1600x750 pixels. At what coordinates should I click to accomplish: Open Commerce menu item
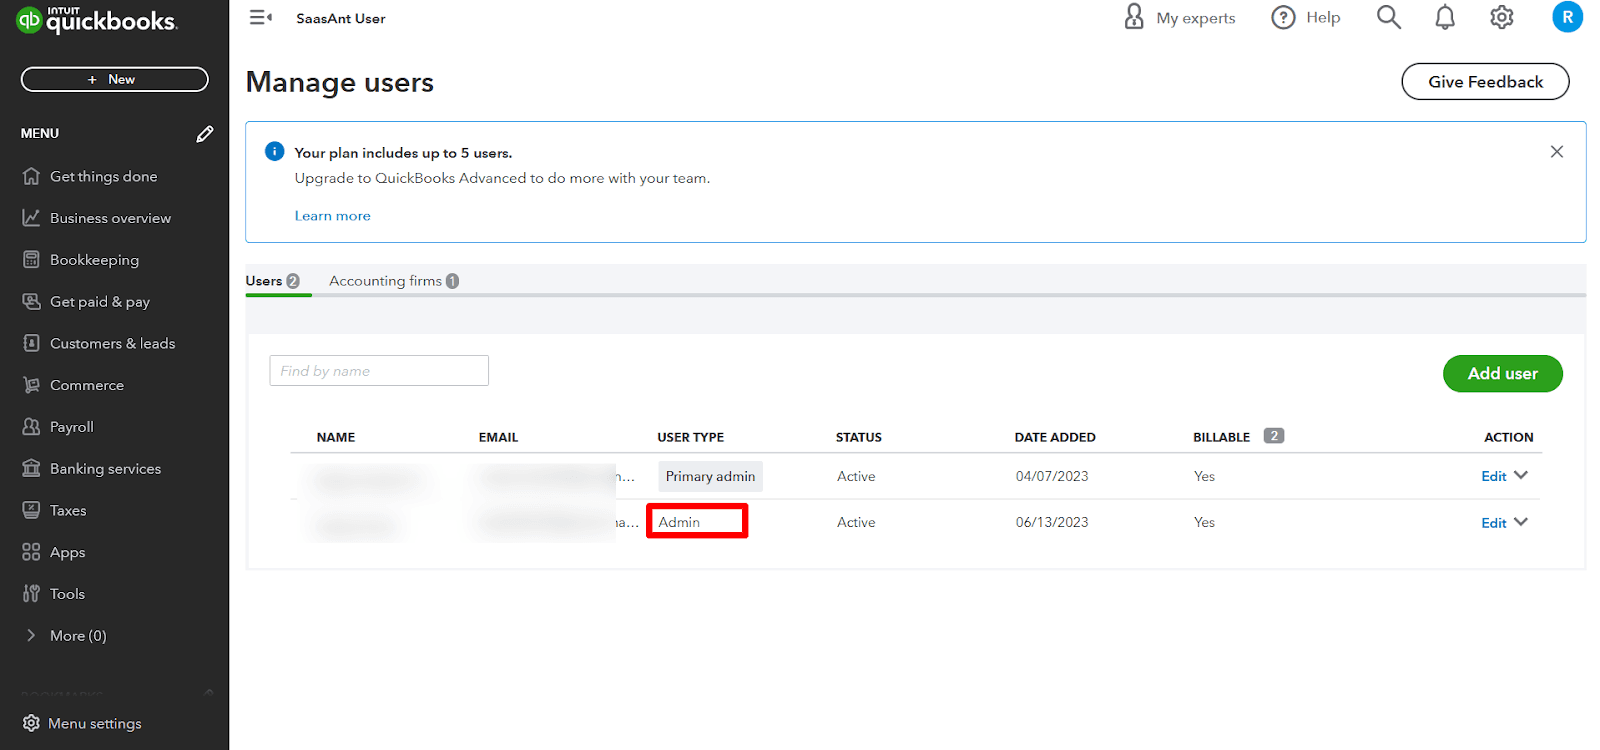[x=87, y=385]
